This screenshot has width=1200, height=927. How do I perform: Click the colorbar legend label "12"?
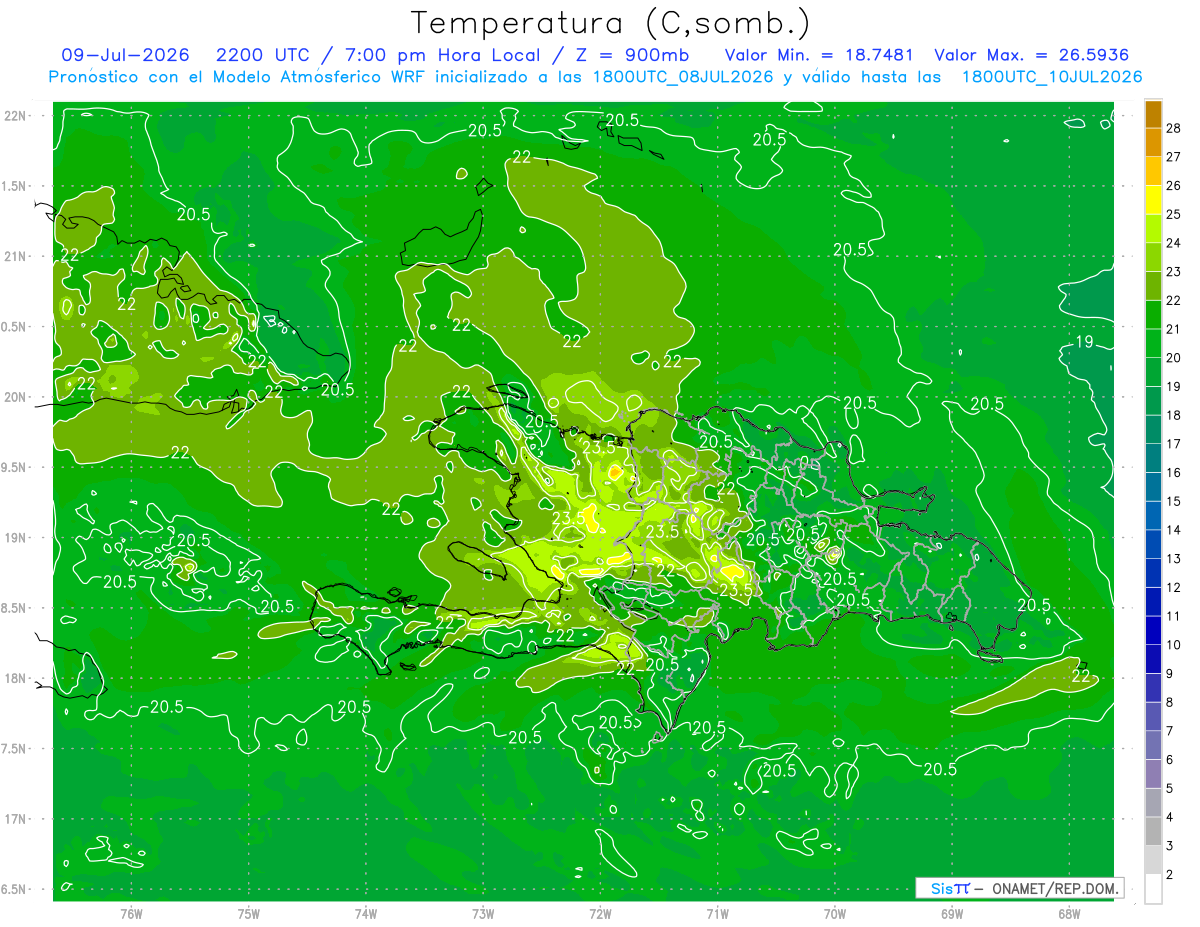(x=1174, y=587)
